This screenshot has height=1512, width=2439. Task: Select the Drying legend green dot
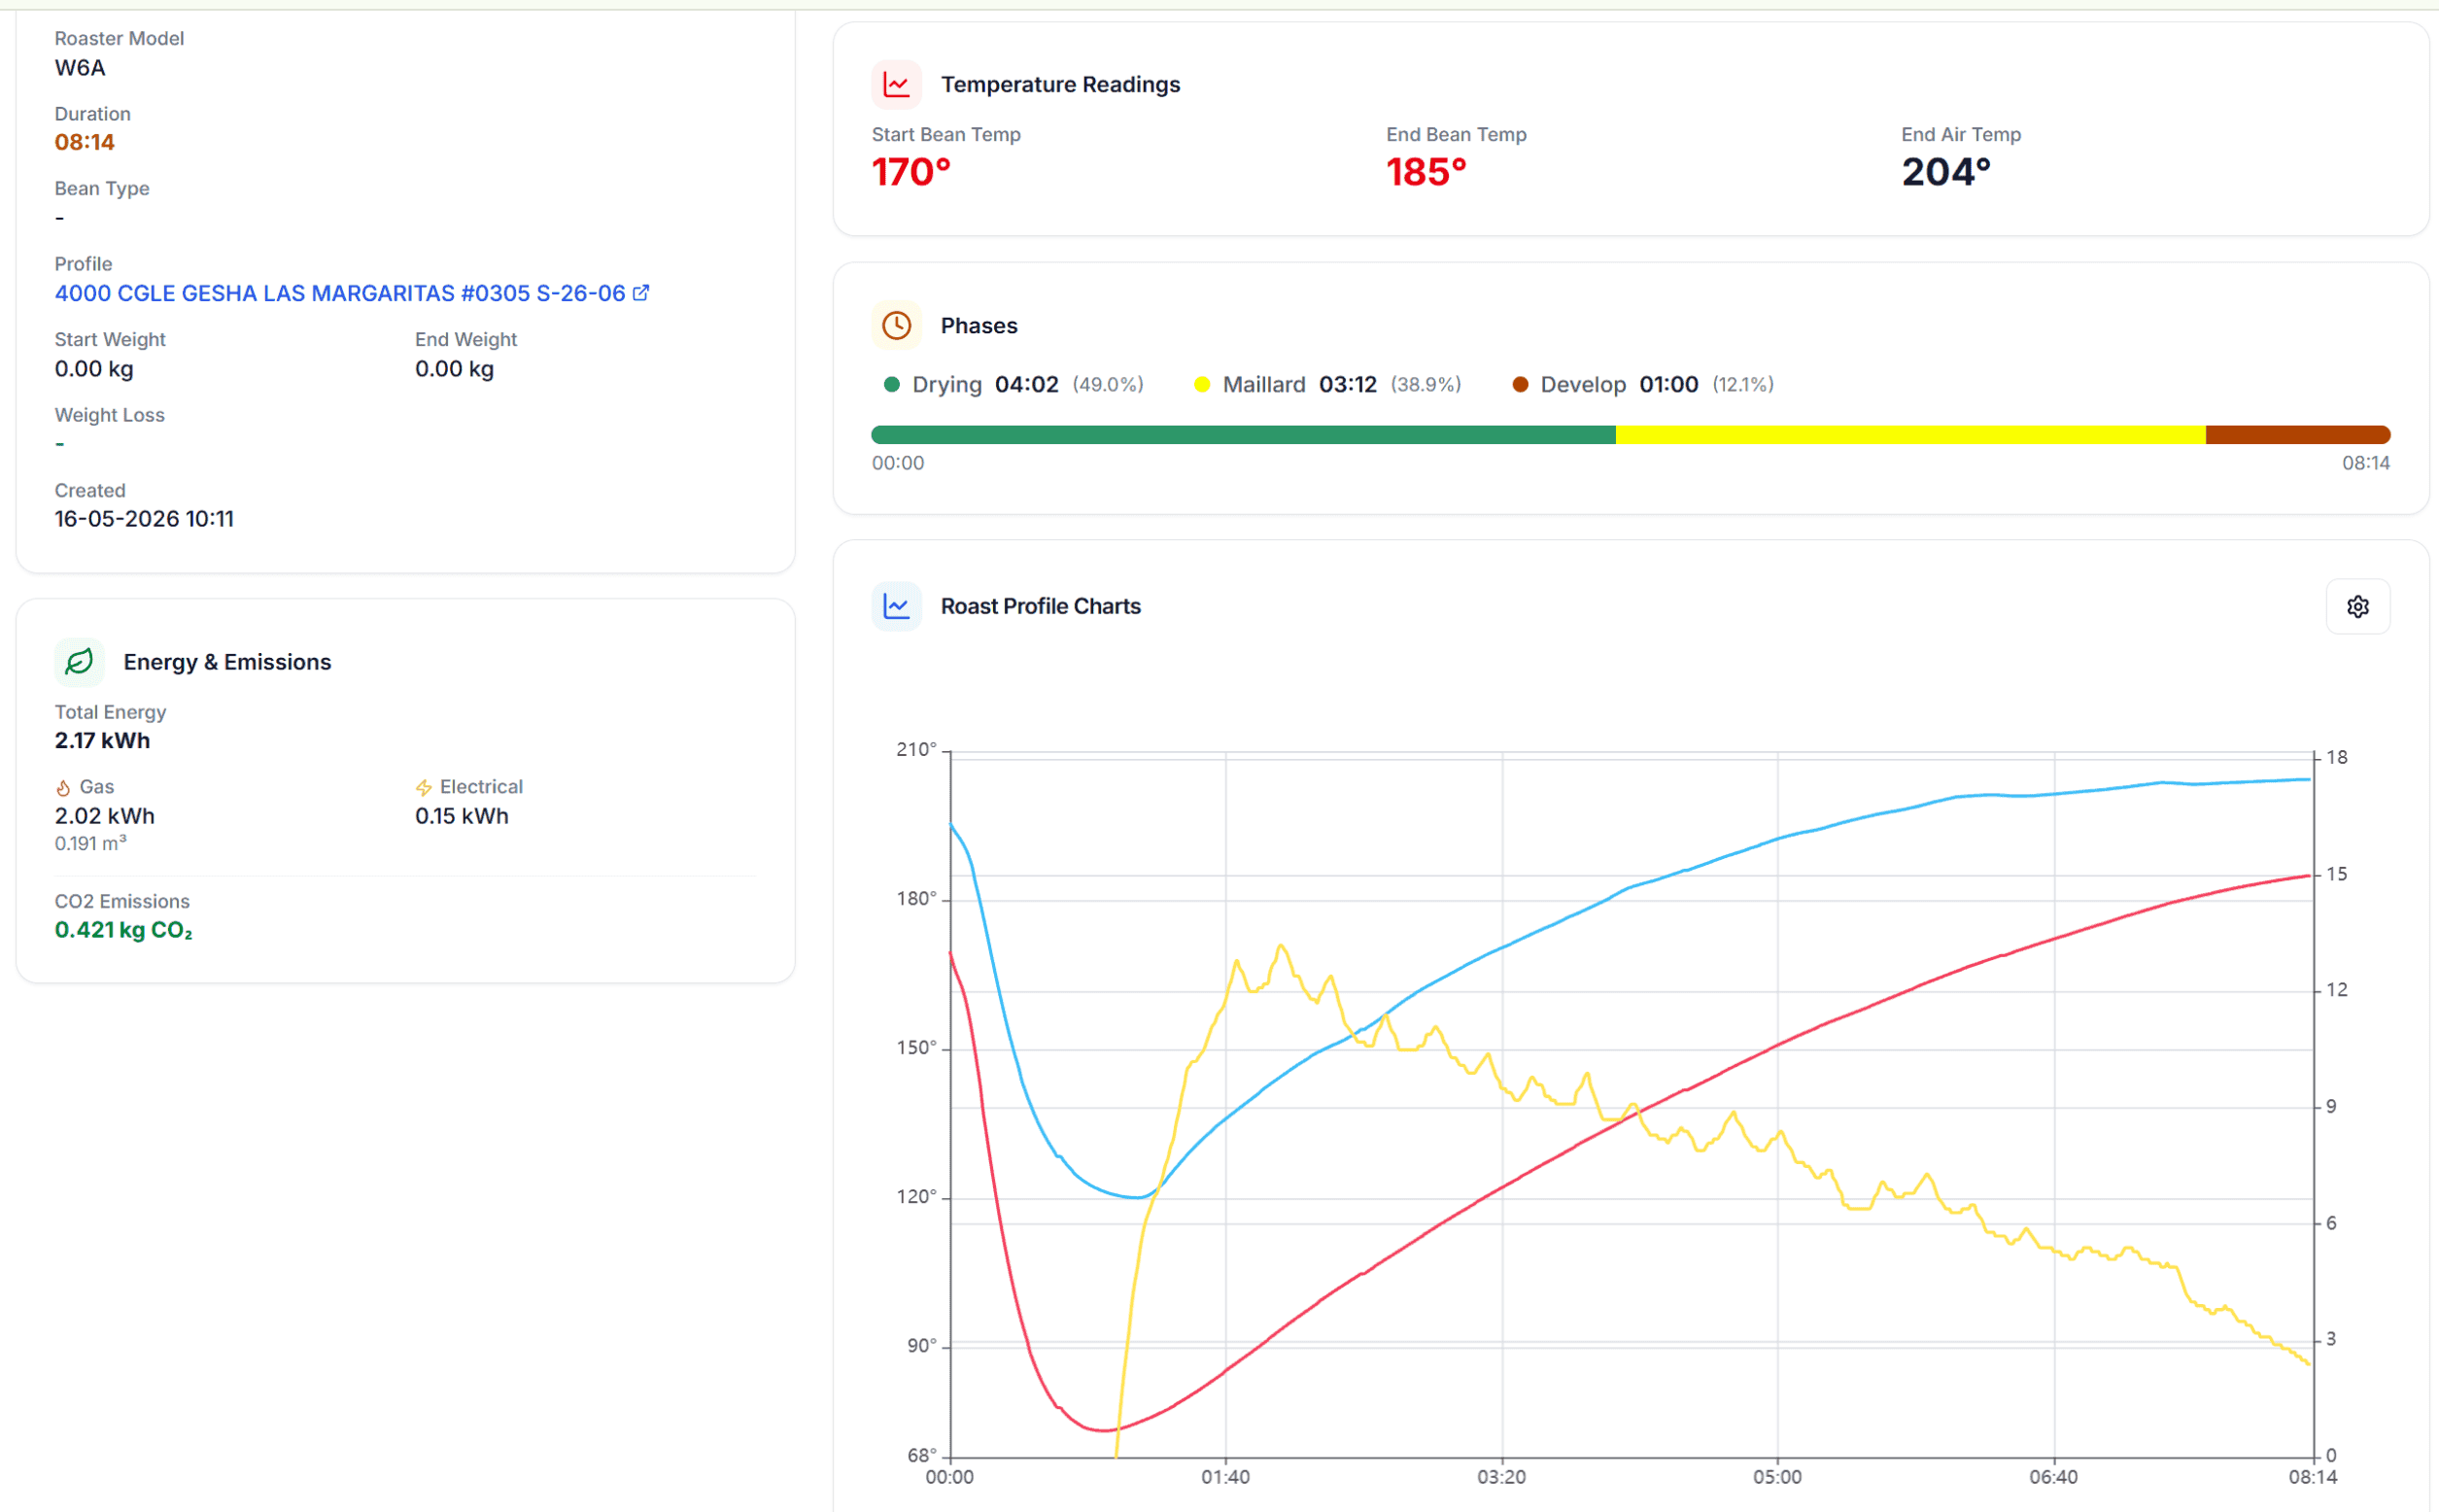point(891,385)
